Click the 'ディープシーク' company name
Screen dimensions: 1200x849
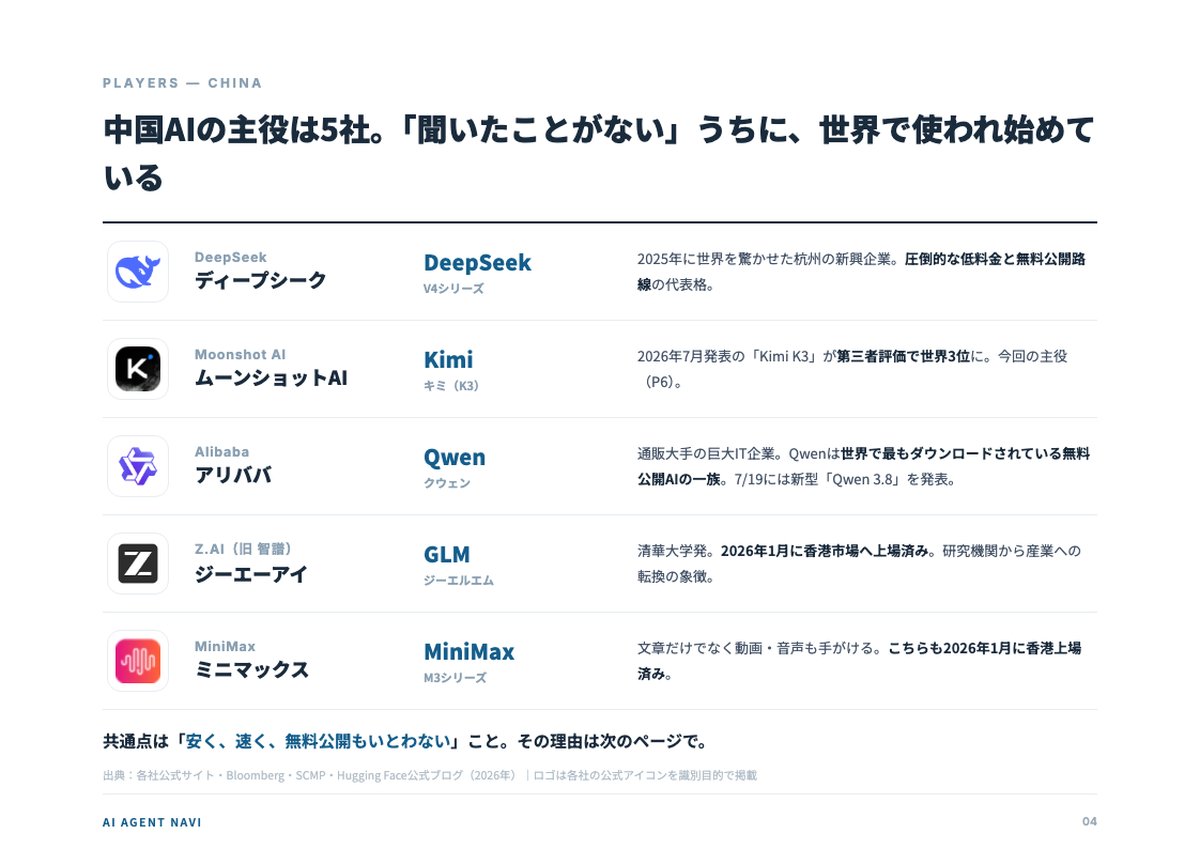[x=260, y=281]
